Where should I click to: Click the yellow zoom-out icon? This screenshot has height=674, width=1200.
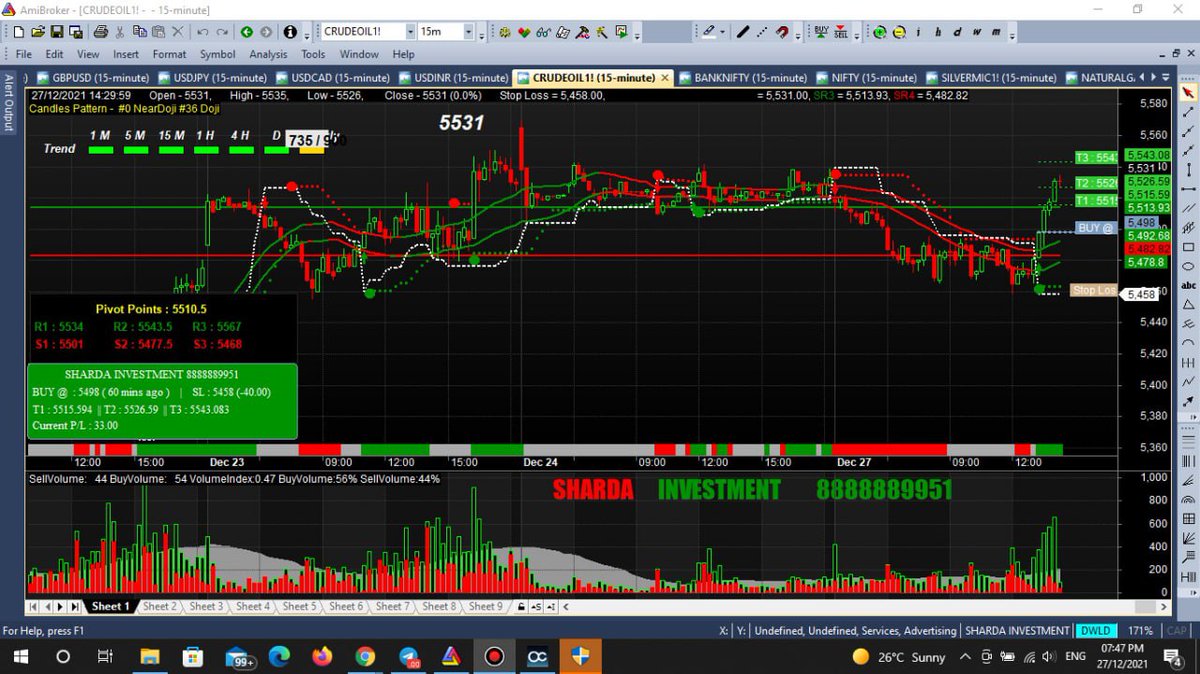coord(899,32)
